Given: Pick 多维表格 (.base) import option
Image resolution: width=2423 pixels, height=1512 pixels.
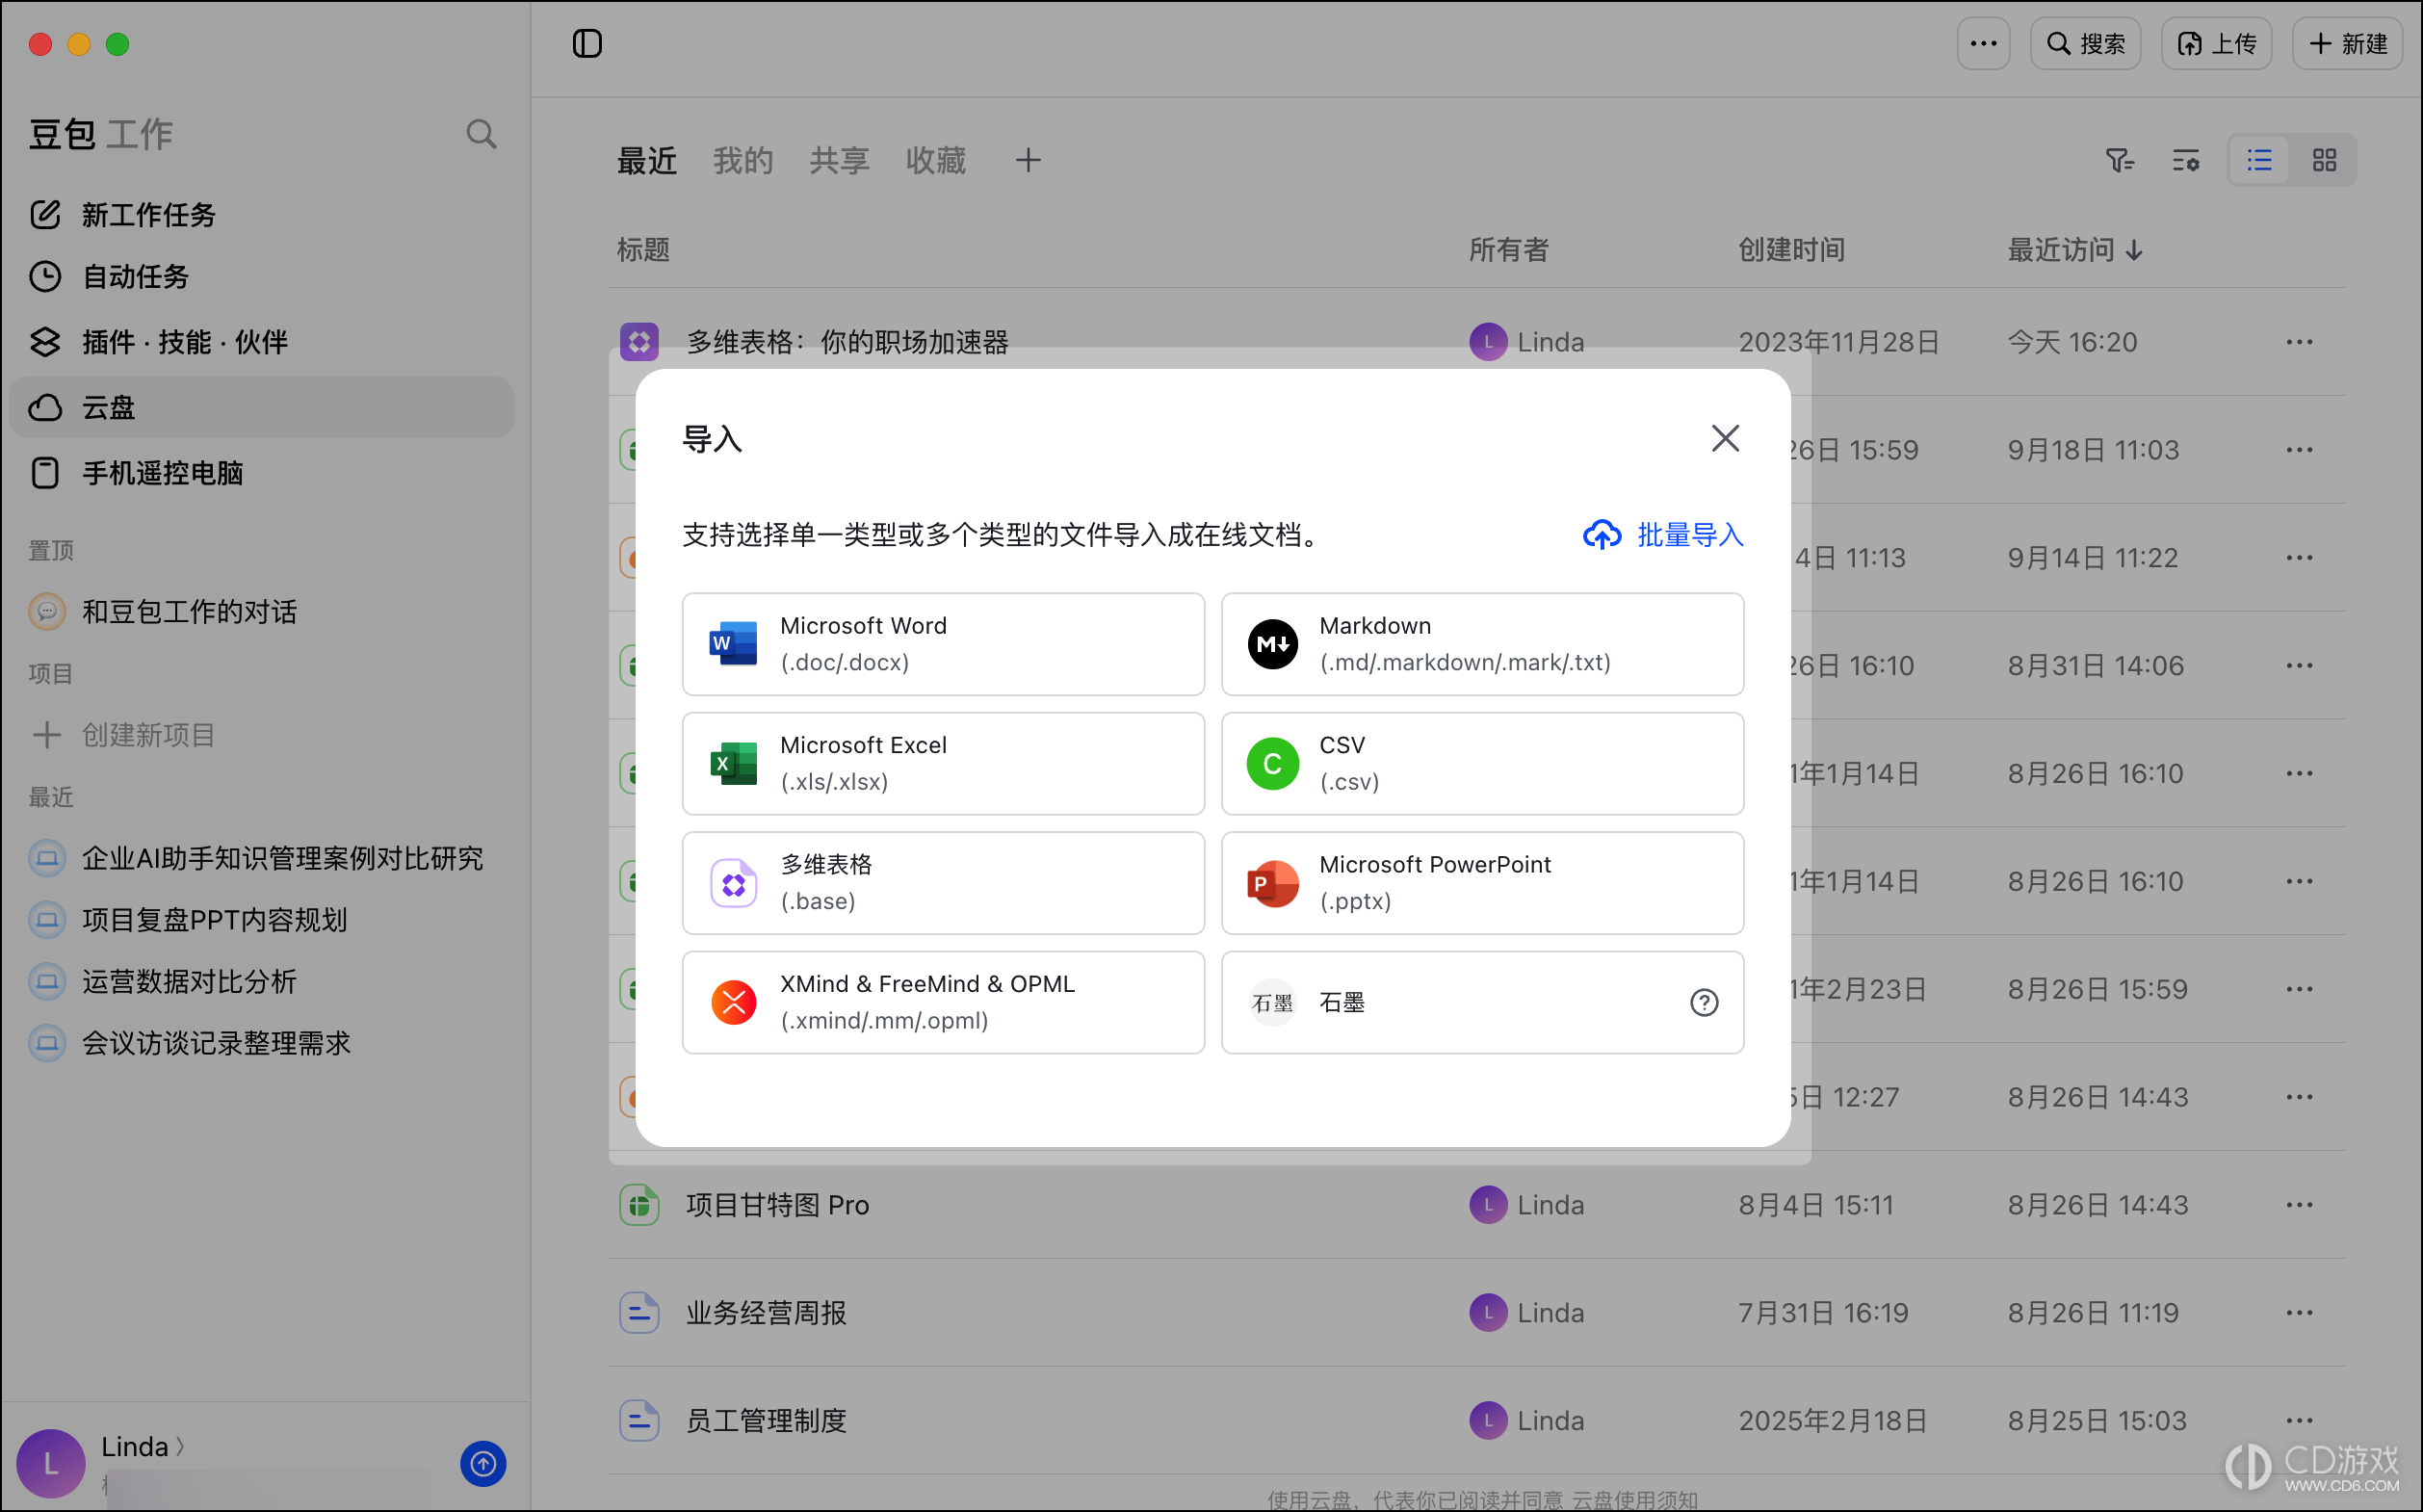Looking at the screenshot, I should (x=943, y=883).
